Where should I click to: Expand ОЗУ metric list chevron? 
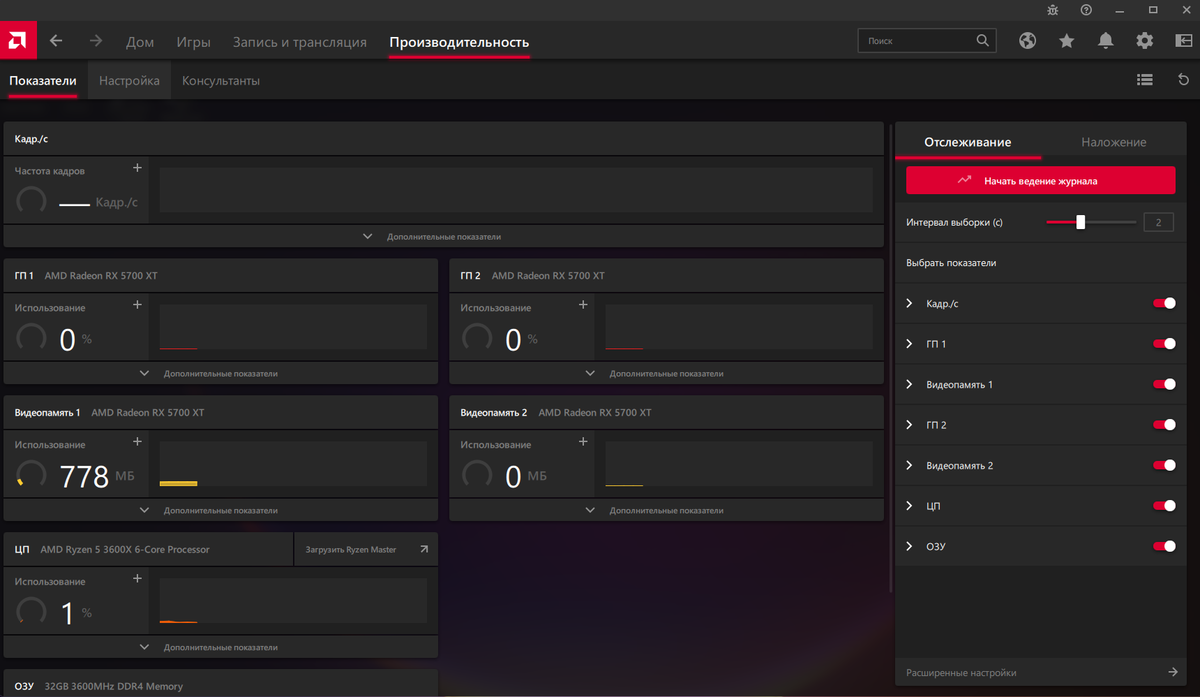click(910, 546)
